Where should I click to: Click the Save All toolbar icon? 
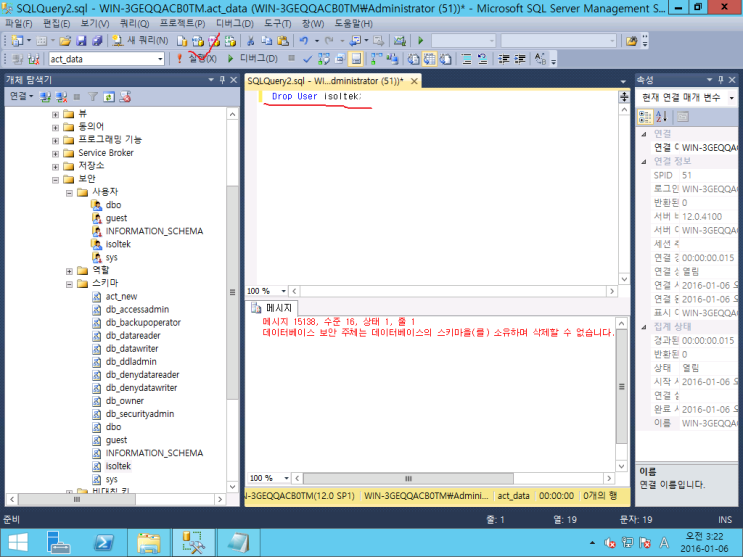click(x=97, y=41)
